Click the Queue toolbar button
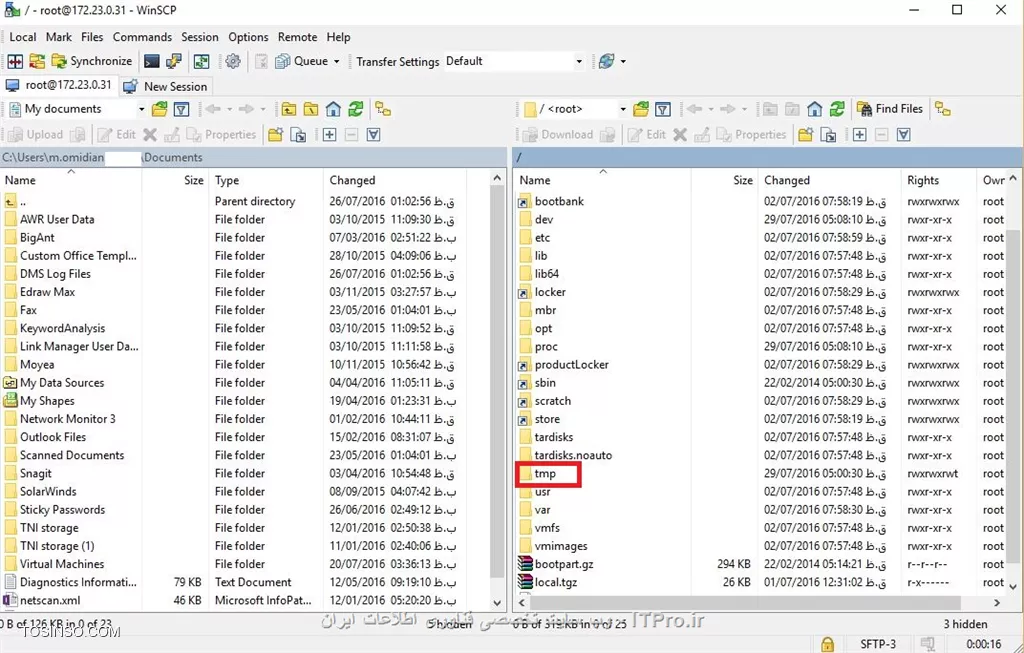 pyautogui.click(x=302, y=61)
